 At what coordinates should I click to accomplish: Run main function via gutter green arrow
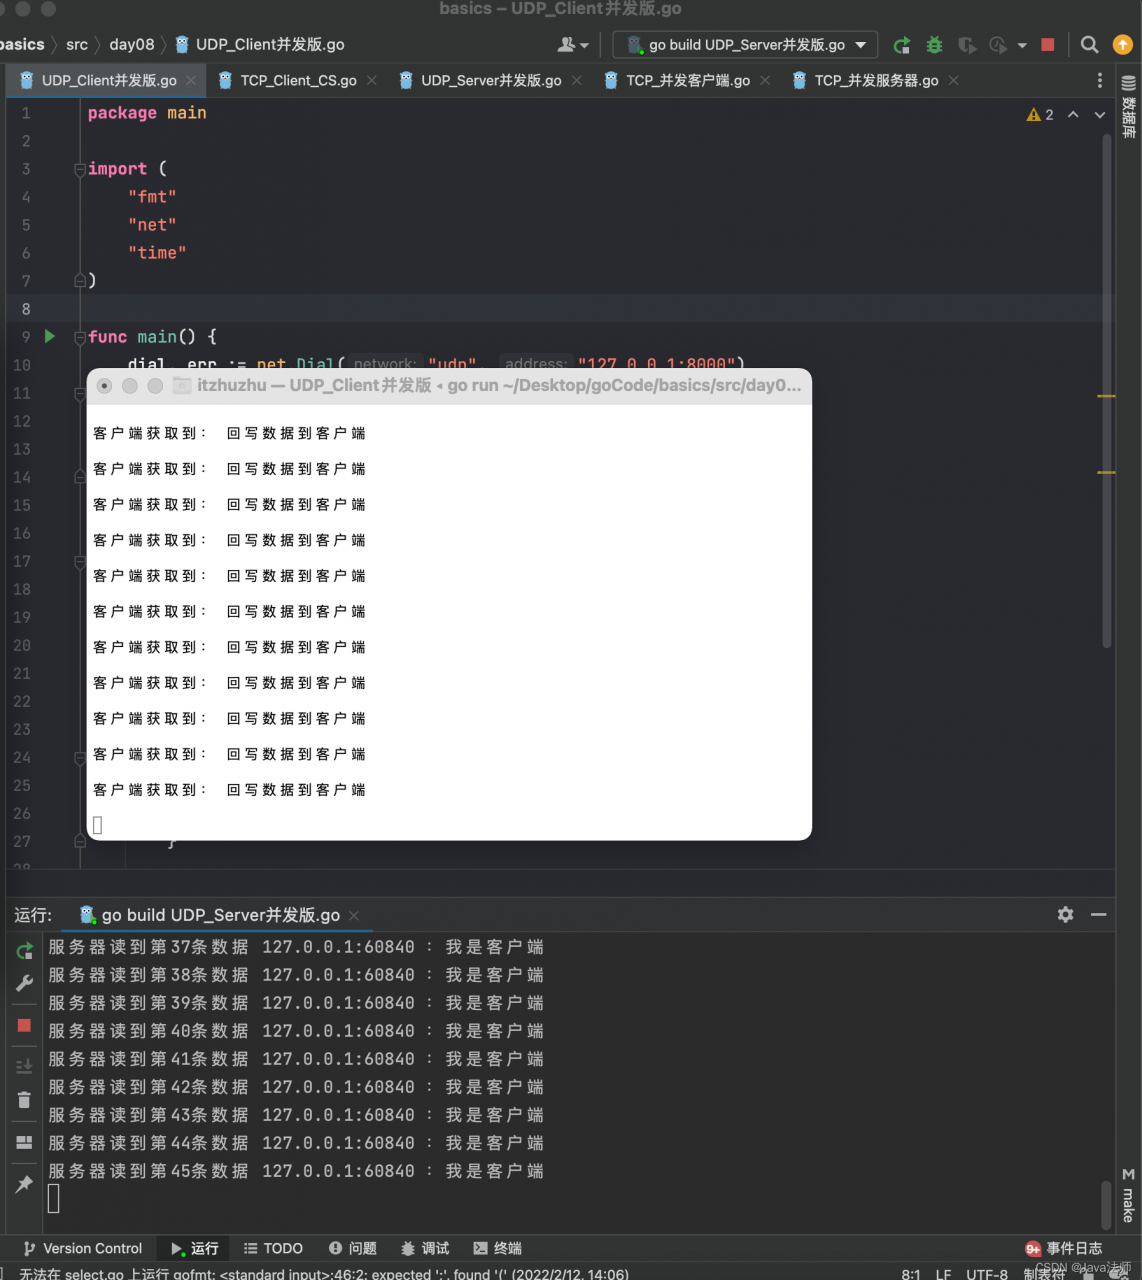point(50,337)
